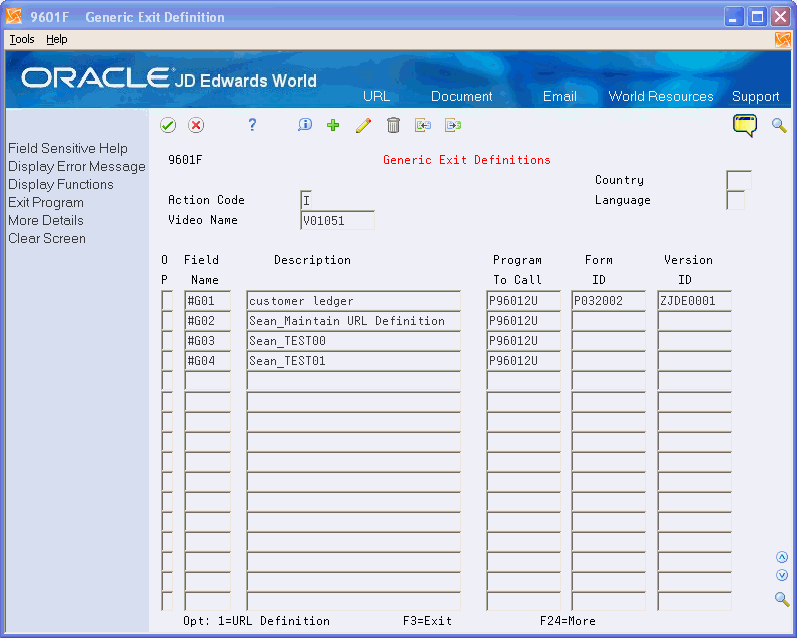This screenshot has width=797, height=638.
Task: Click Program To Call field in #G04 row
Action: coord(523,360)
